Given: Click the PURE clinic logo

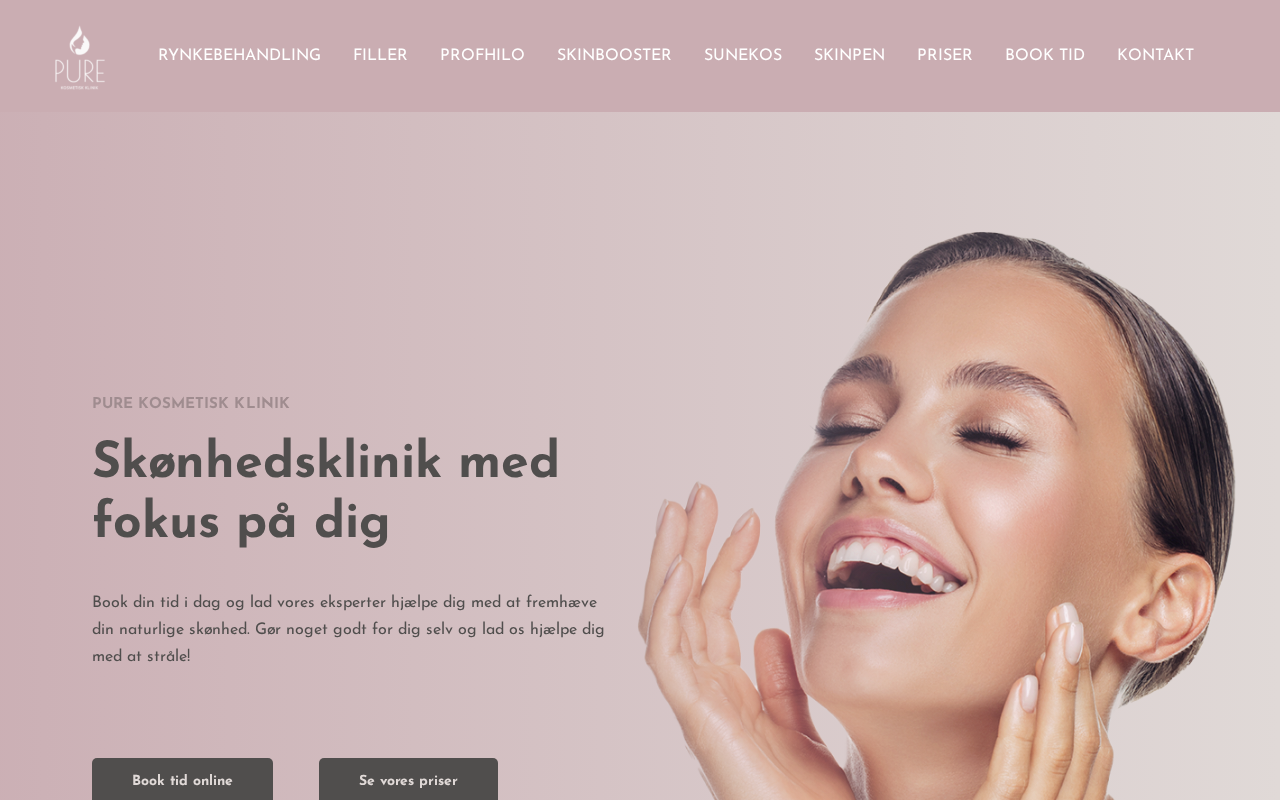Looking at the screenshot, I should tap(80, 57).
